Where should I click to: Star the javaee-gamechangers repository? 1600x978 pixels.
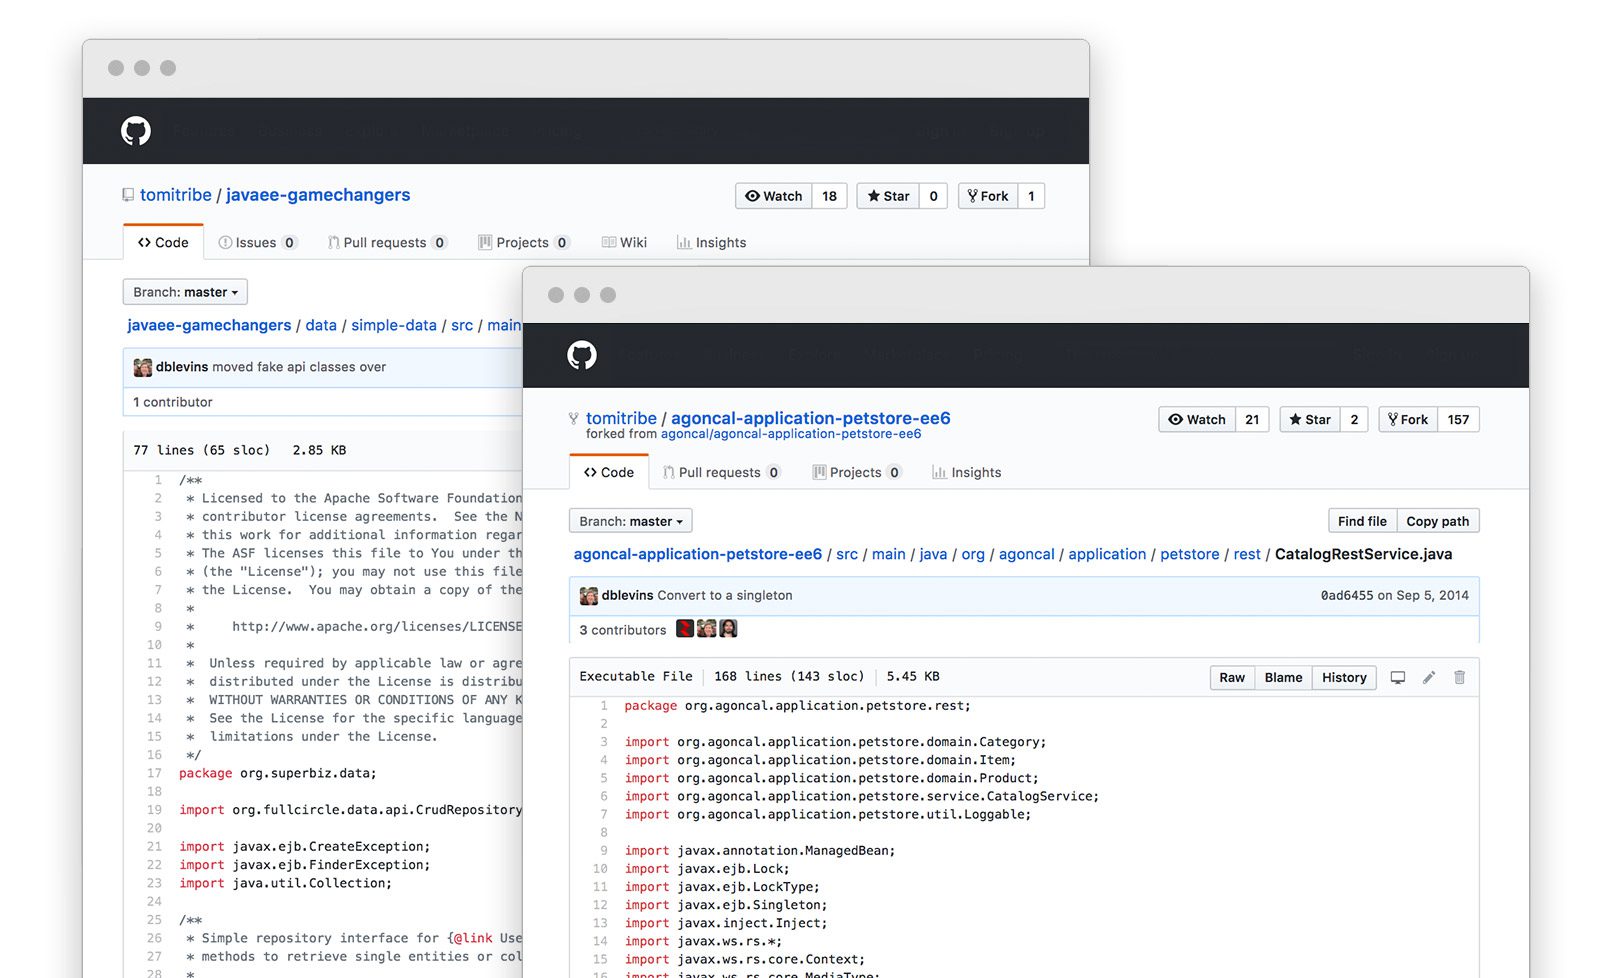point(888,196)
